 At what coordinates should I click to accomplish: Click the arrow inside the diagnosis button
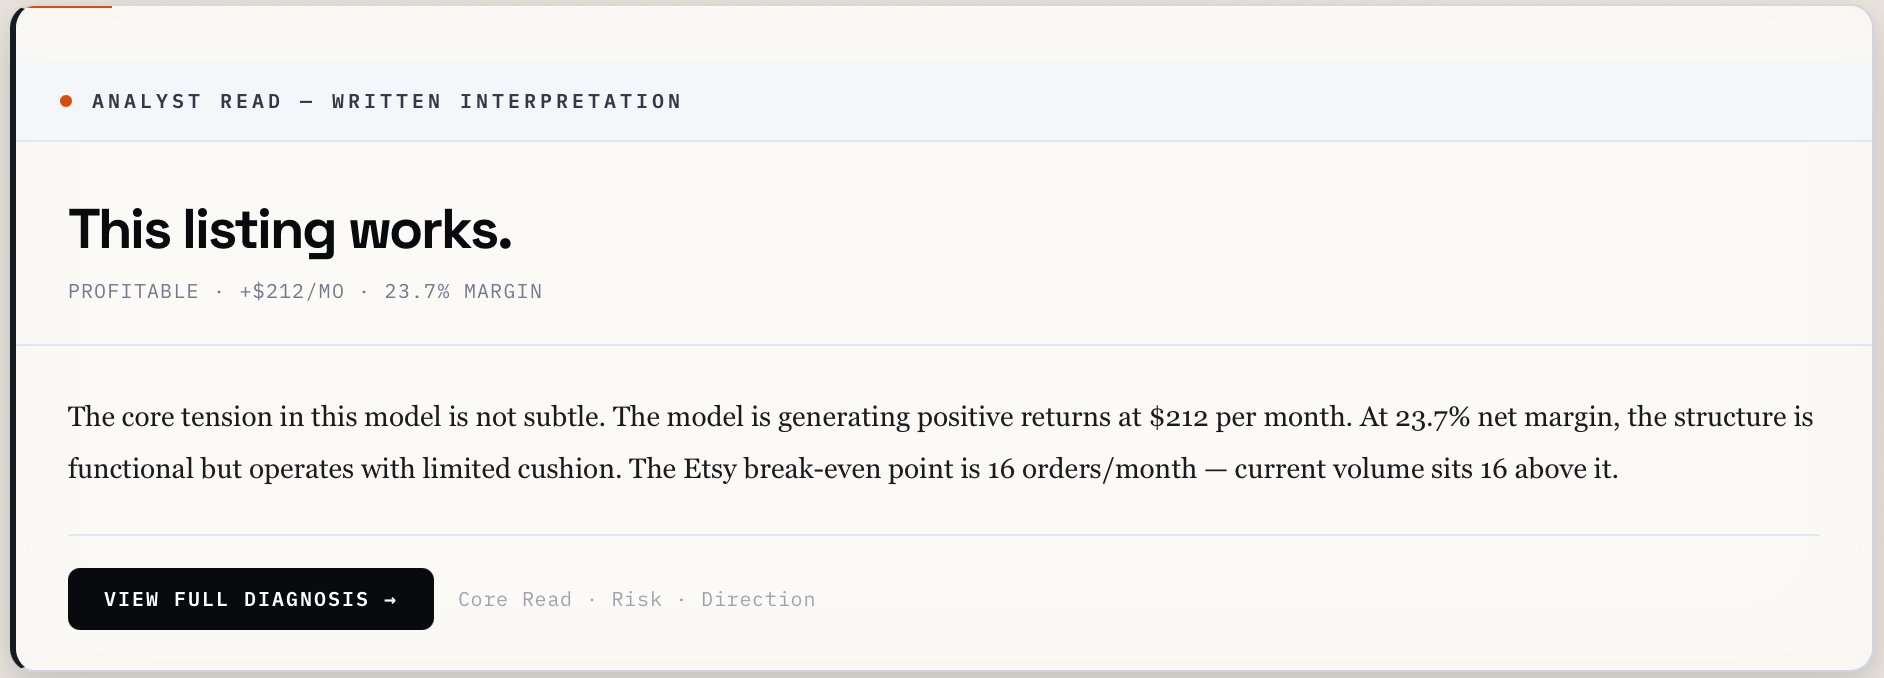pos(391,599)
